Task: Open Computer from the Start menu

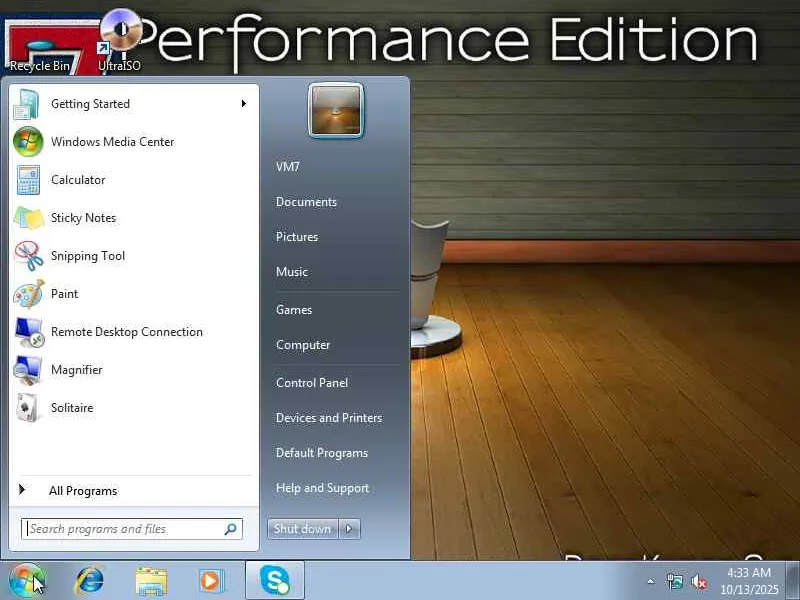Action: 303,345
